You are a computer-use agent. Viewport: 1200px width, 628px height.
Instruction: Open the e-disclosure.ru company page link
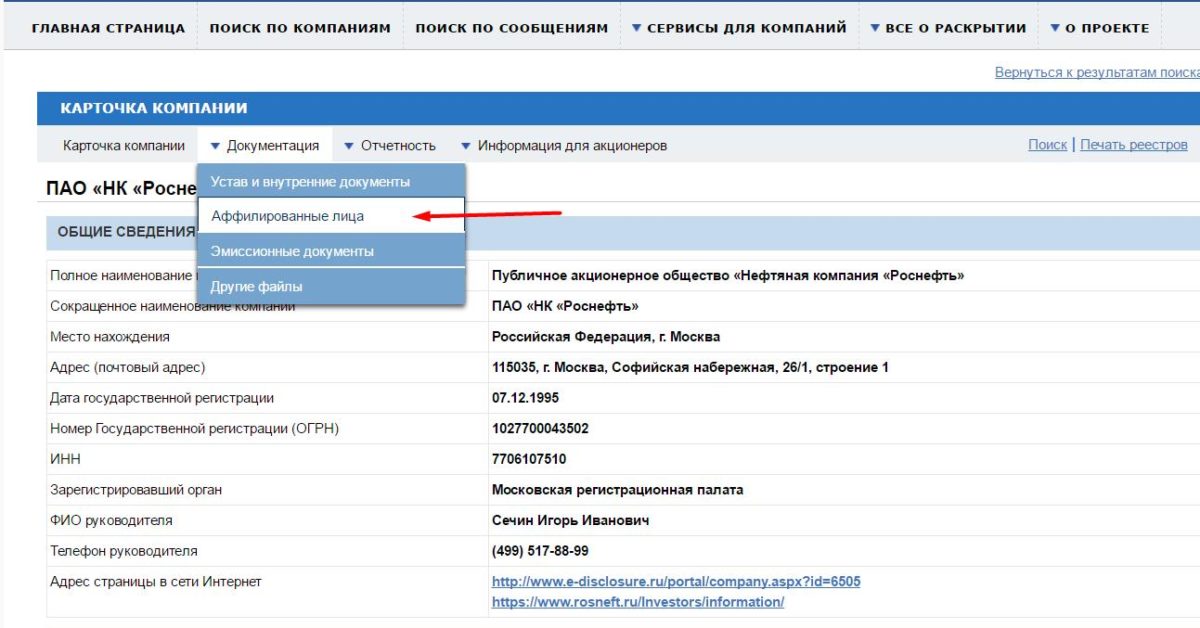(676, 582)
